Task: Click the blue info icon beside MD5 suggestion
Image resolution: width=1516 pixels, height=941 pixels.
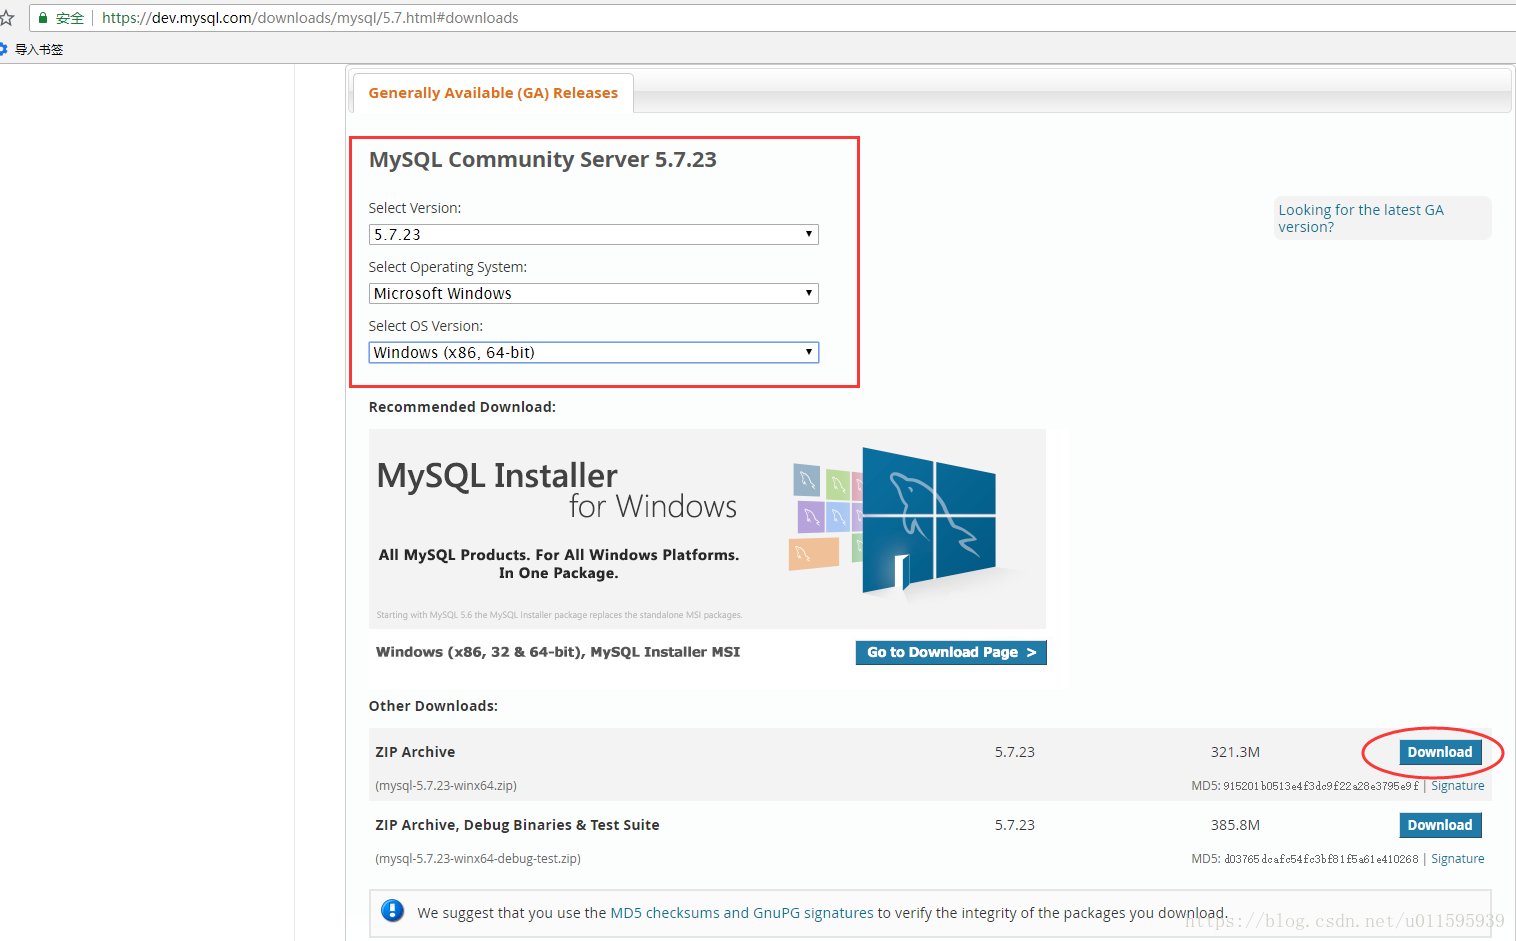Action: [393, 911]
